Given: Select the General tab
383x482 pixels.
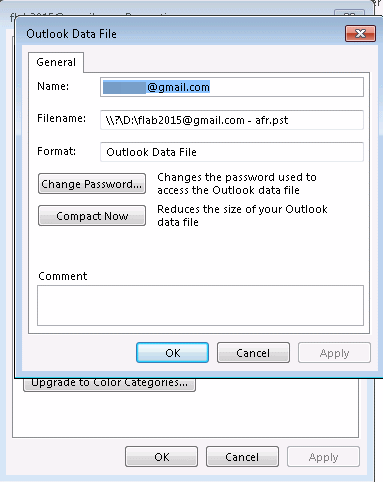Looking at the screenshot, I should [x=56, y=62].
